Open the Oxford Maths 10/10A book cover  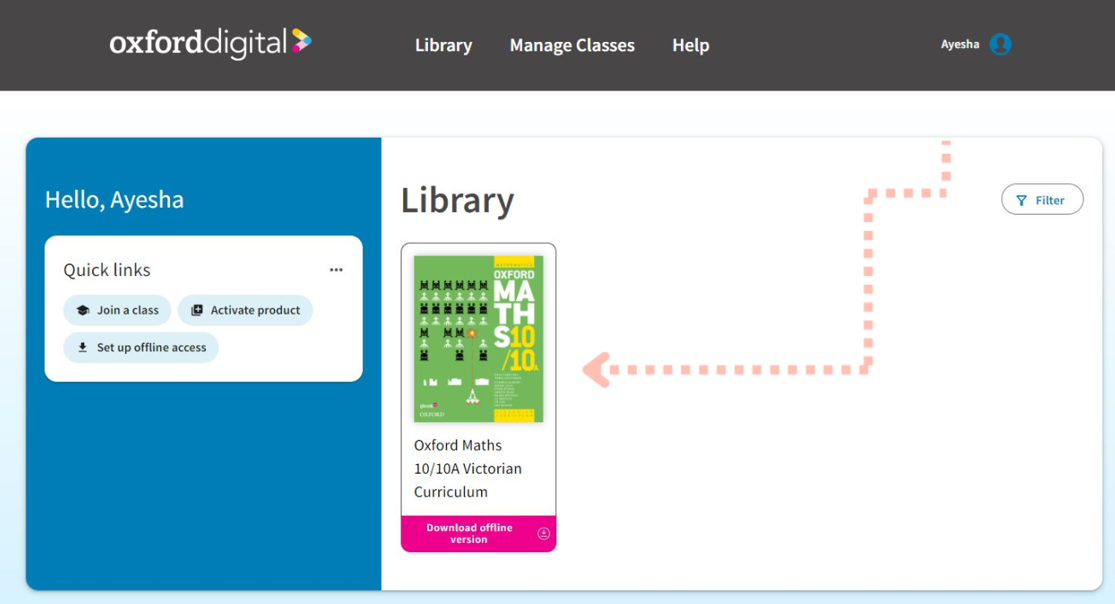[x=479, y=339]
